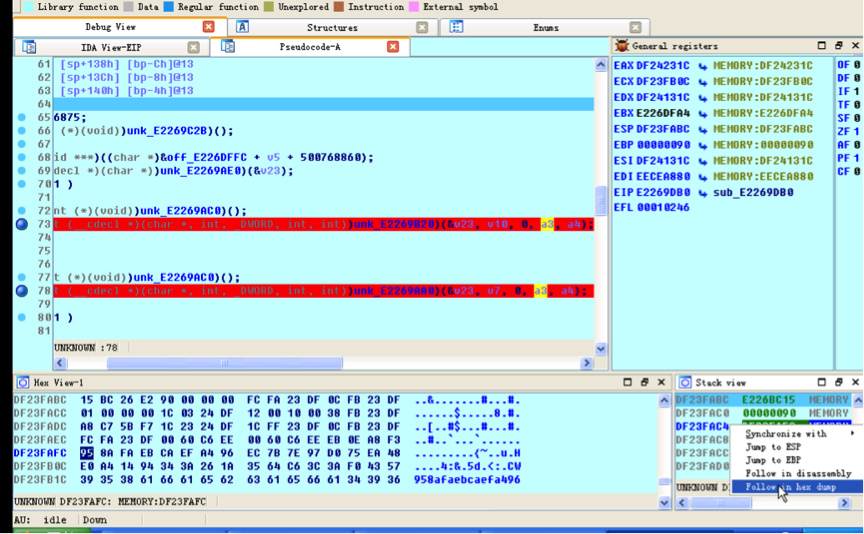Choose Follow in hex dump
This screenshot has width=864, height=534.
796,487
